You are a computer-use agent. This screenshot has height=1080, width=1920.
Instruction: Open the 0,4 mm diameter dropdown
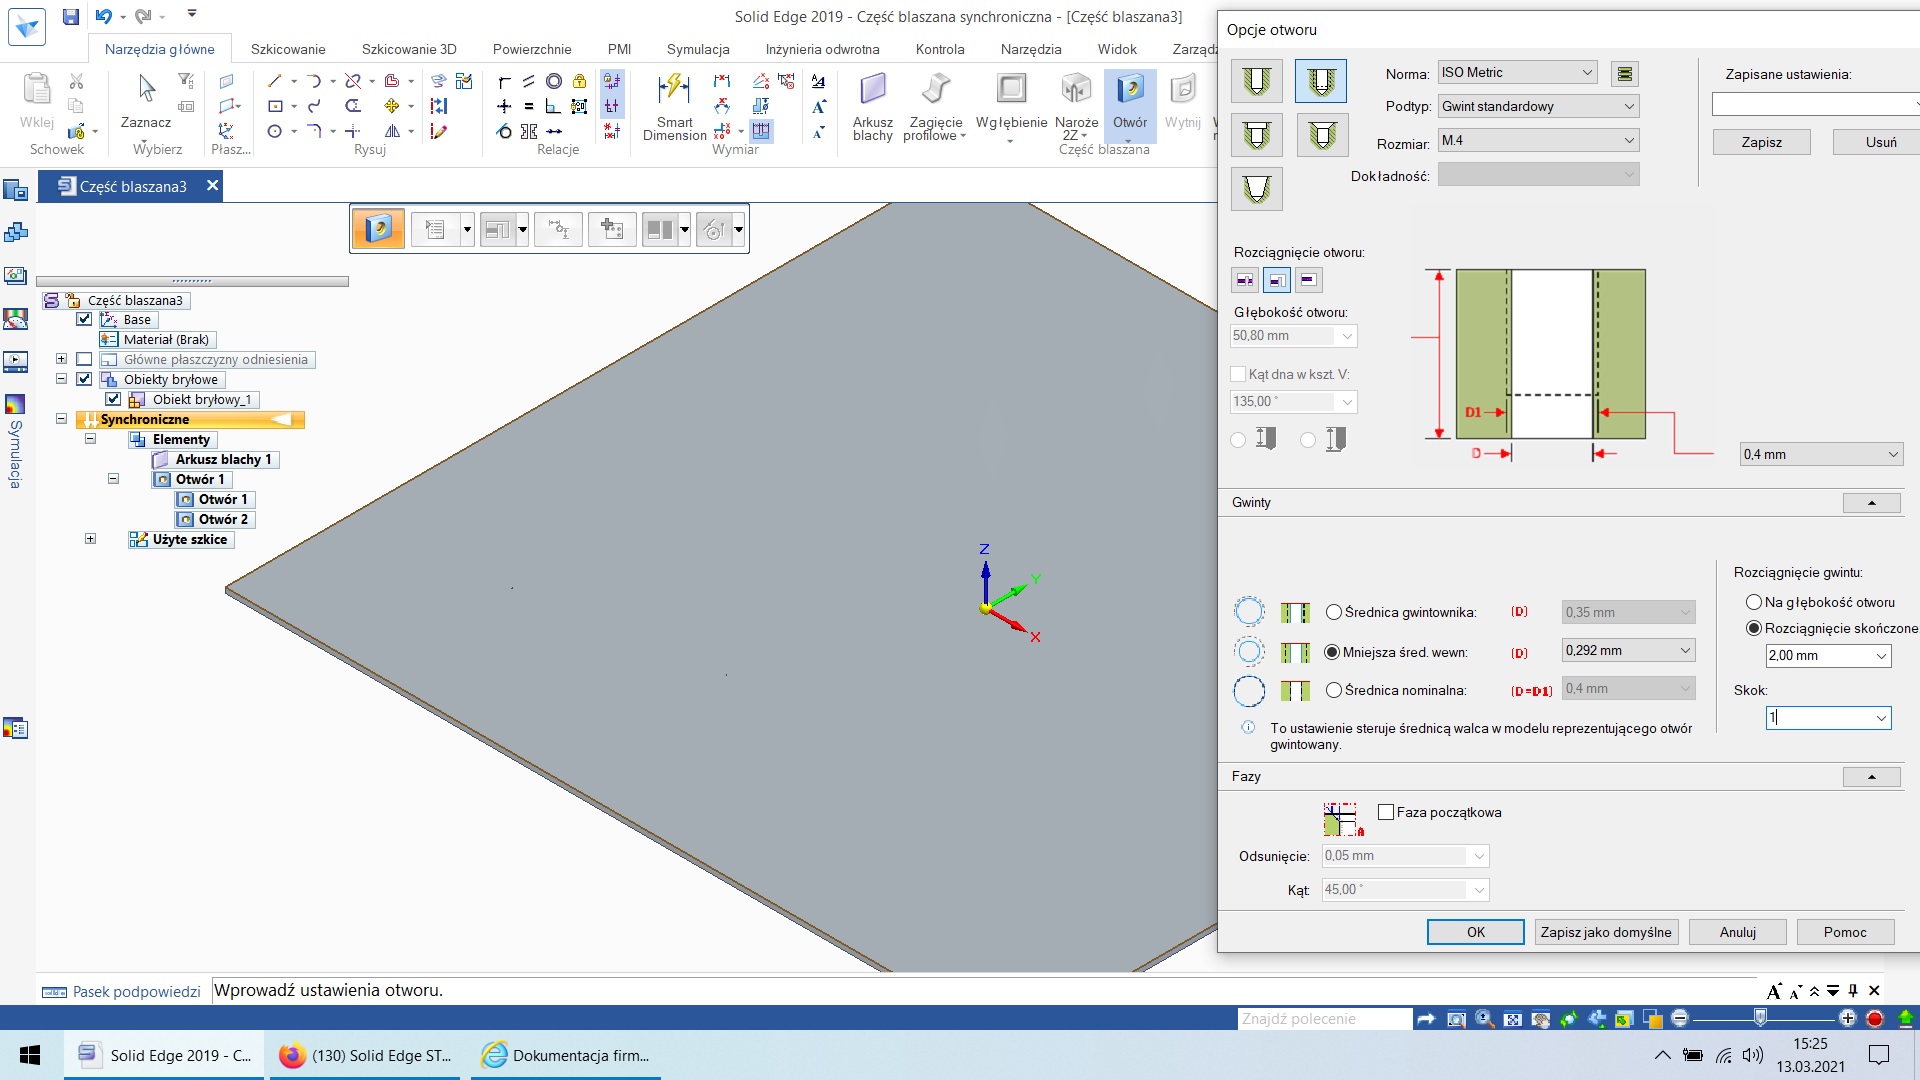click(1821, 454)
